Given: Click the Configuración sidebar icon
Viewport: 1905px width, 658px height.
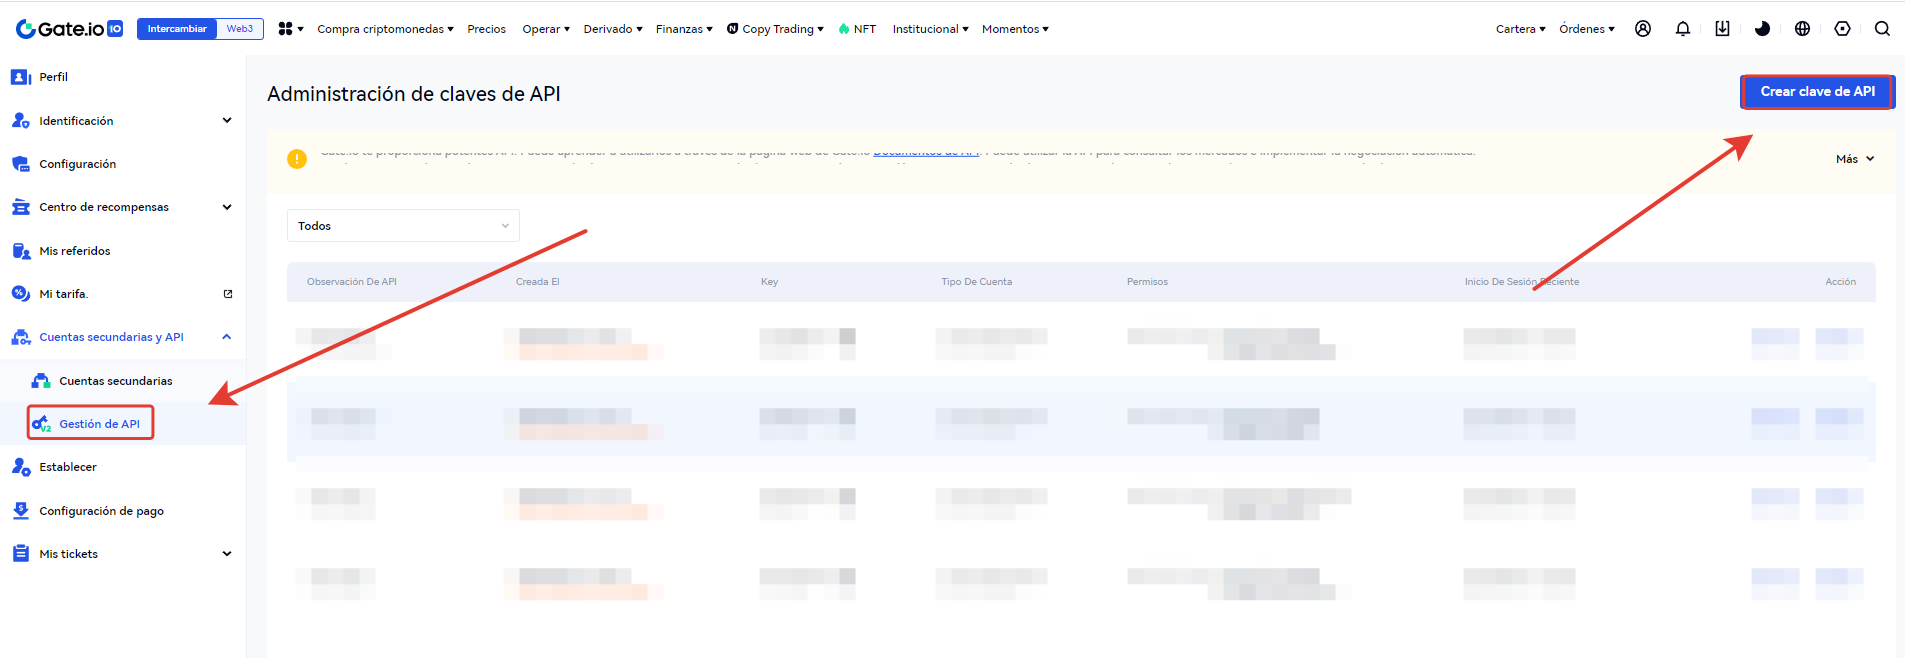Looking at the screenshot, I should tap(21, 164).
